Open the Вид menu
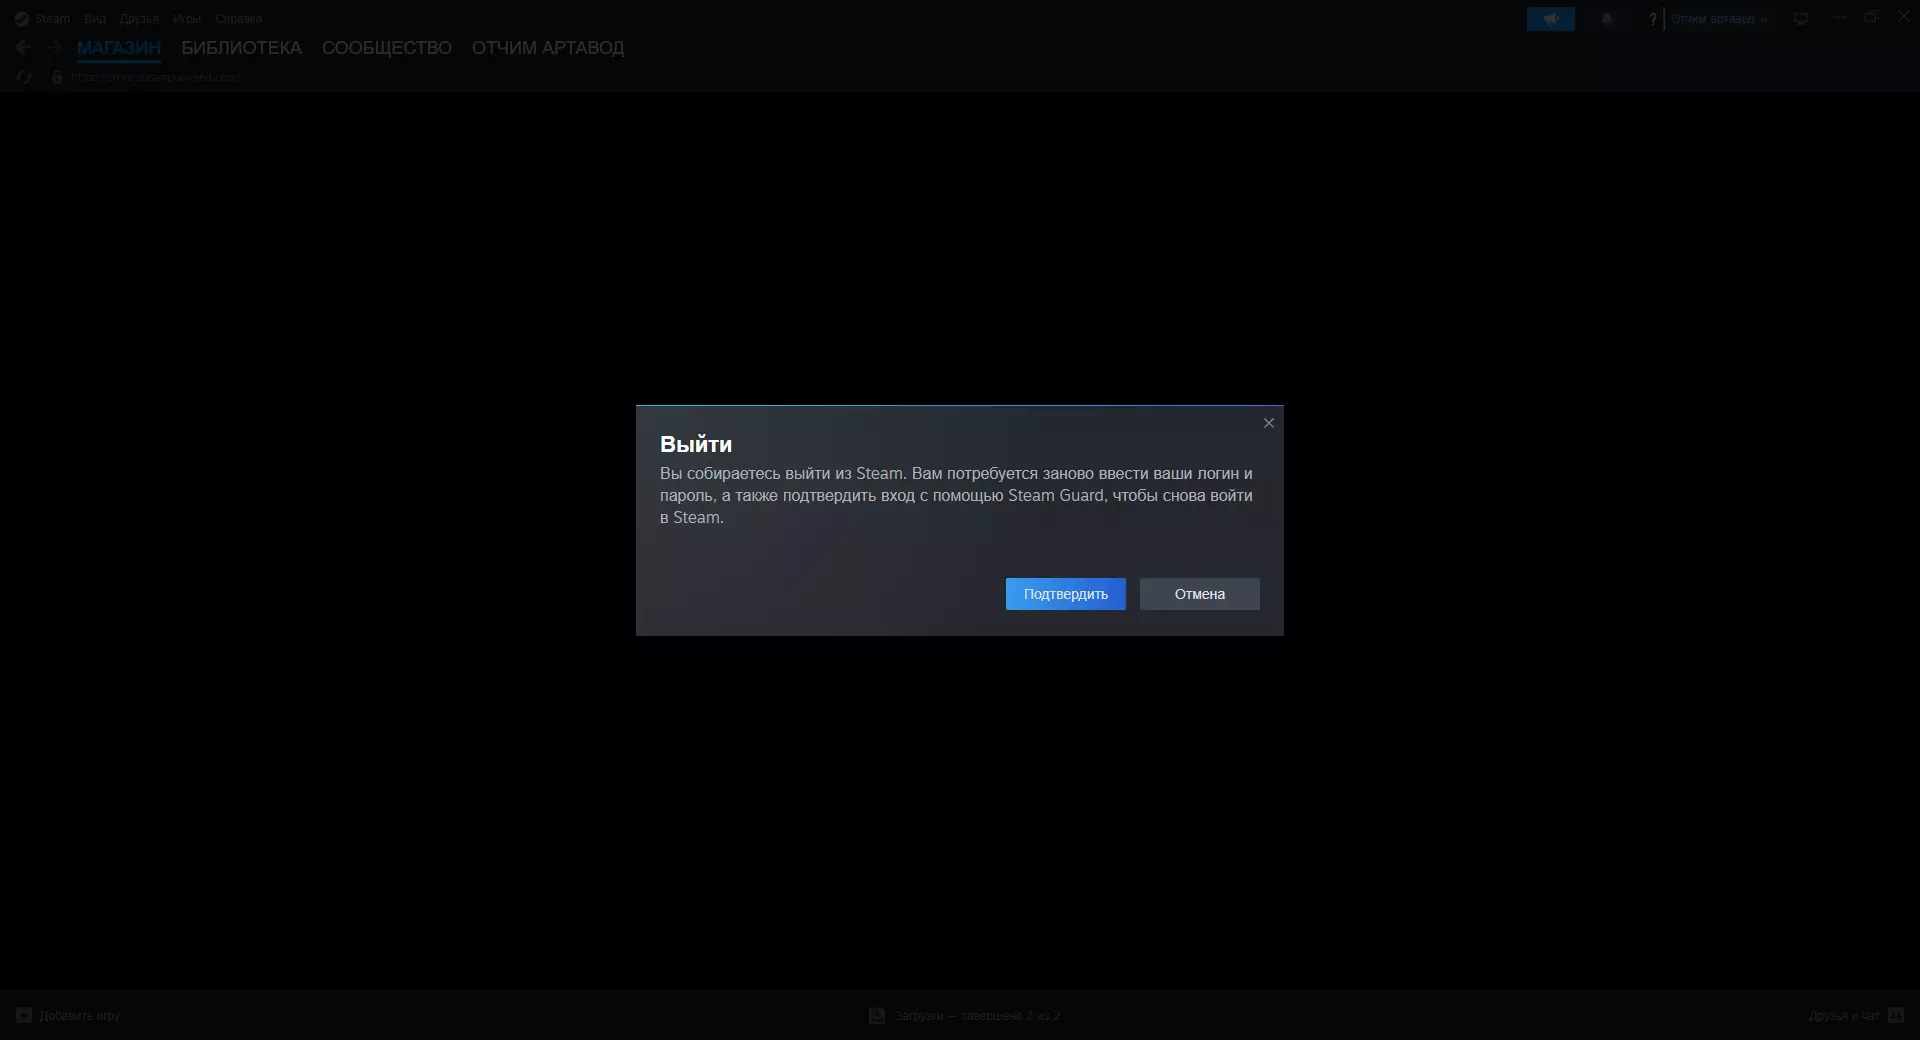 (95, 19)
